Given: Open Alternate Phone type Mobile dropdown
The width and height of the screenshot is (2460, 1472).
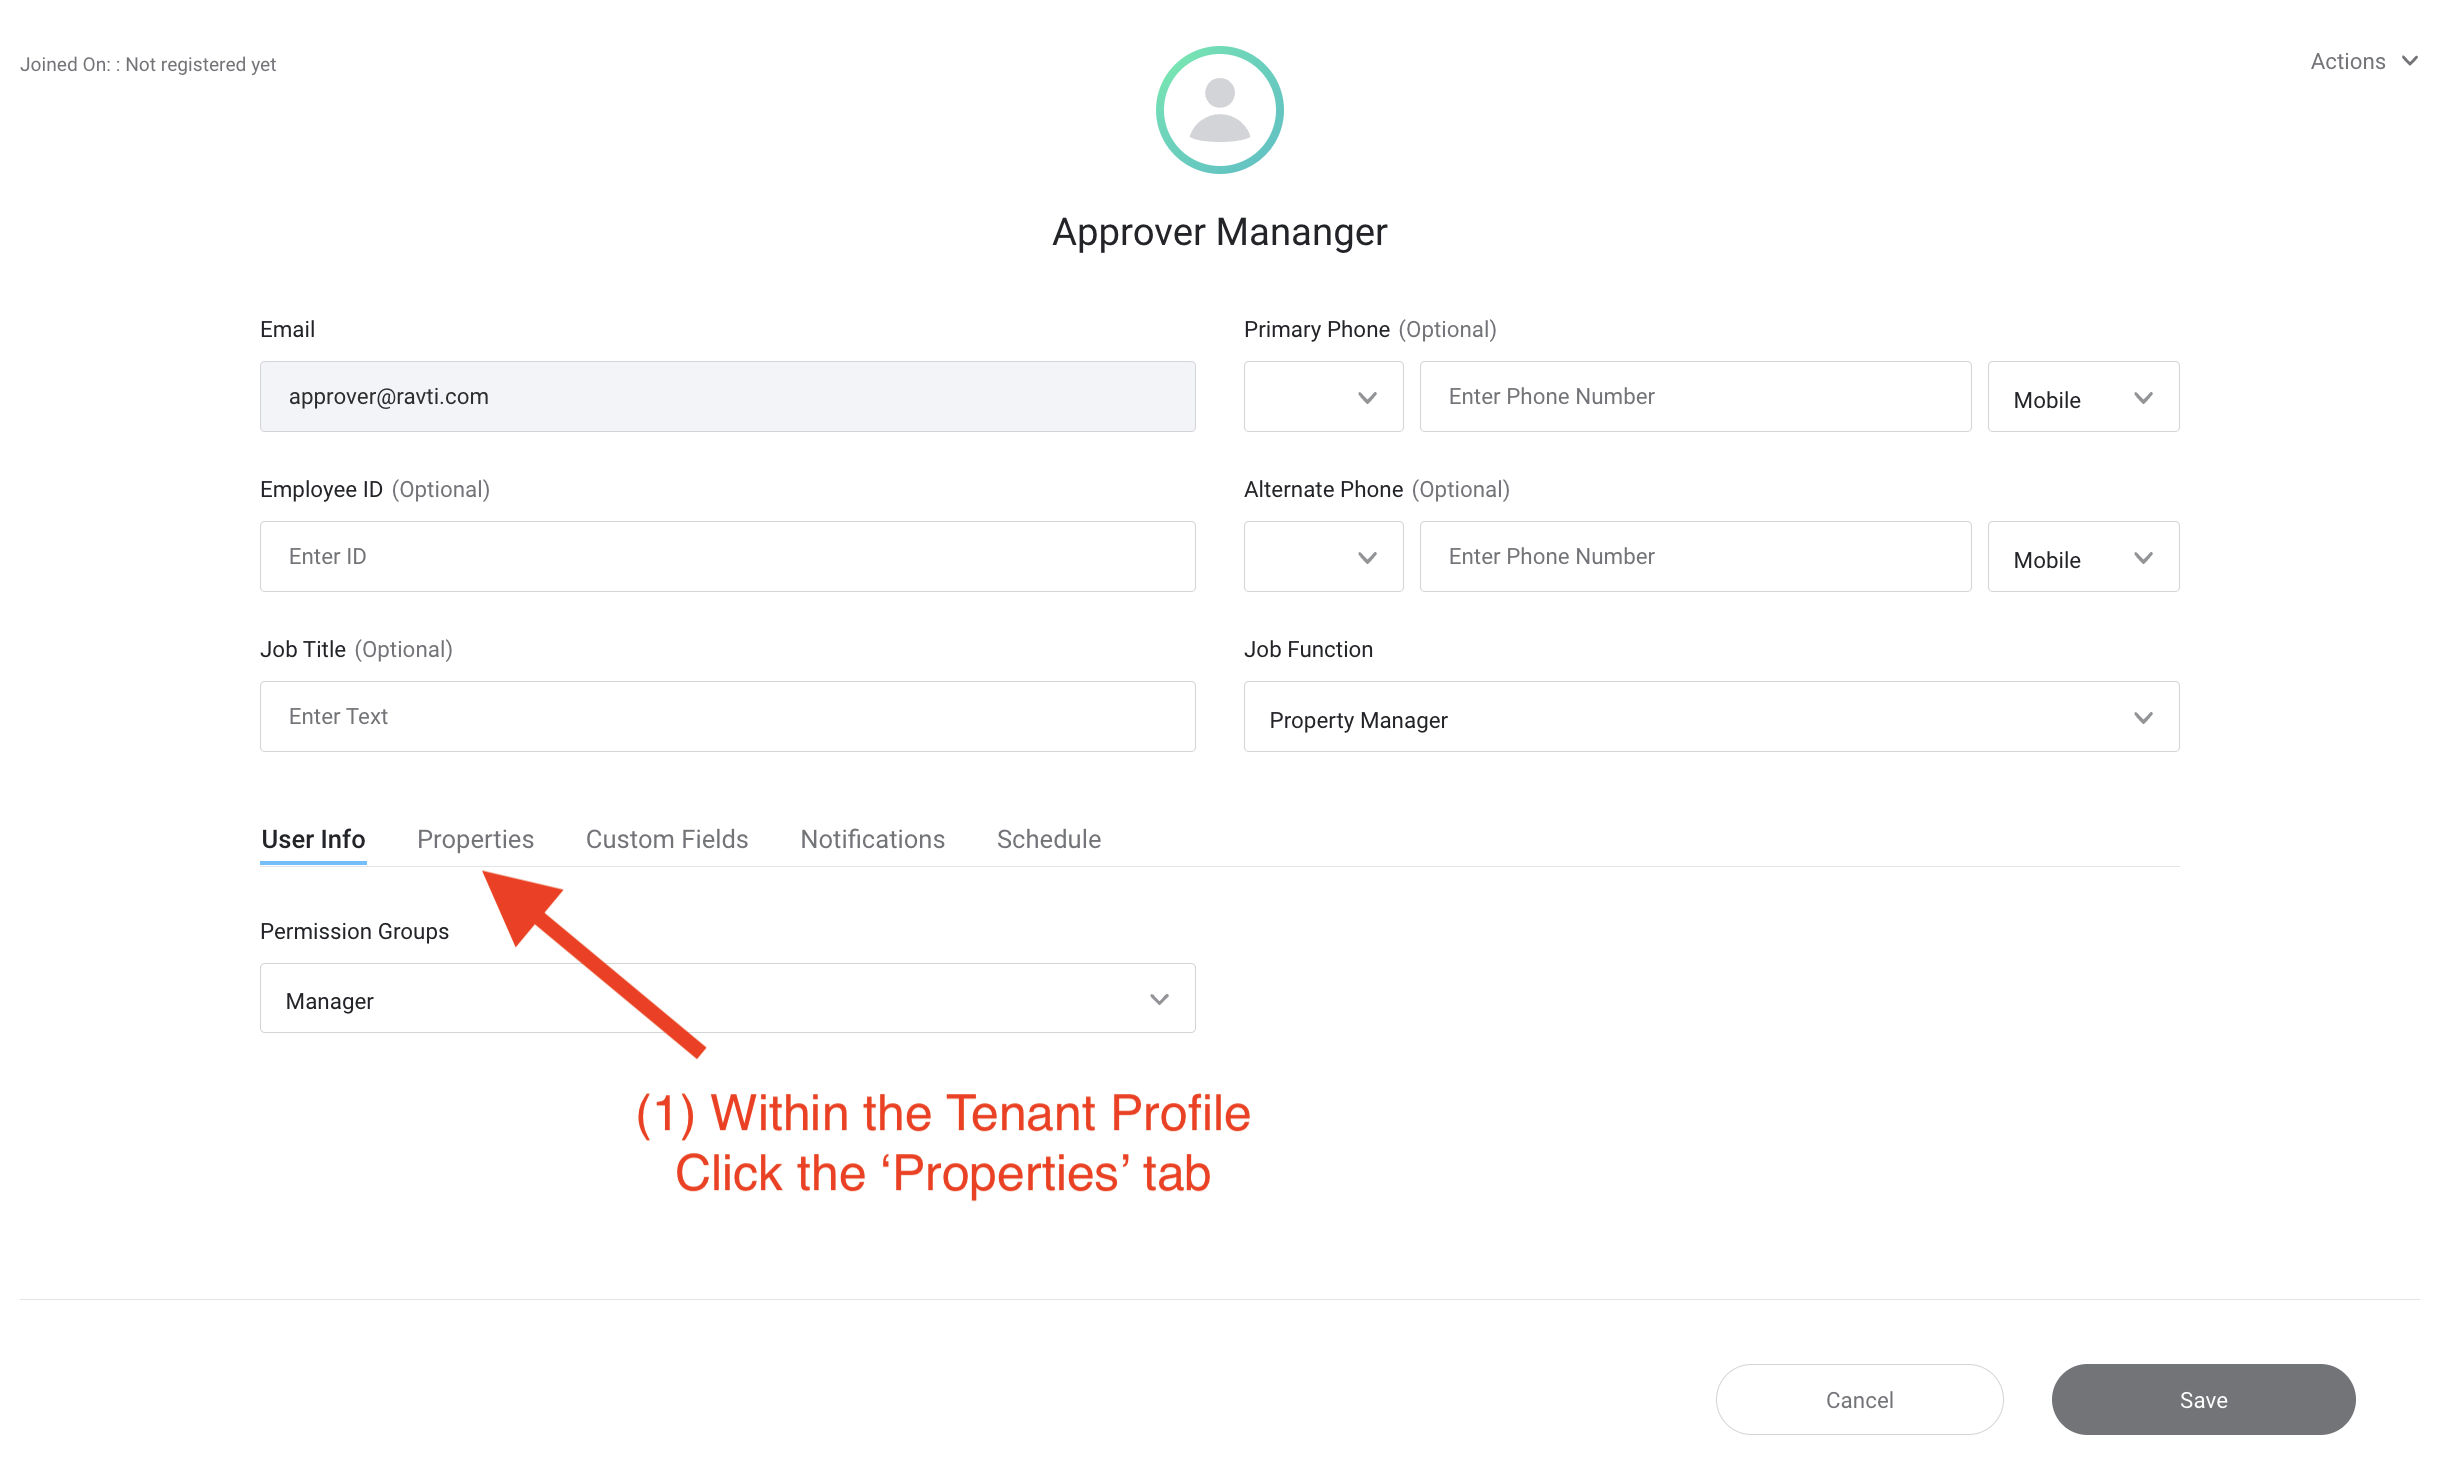Looking at the screenshot, I should click(x=2083, y=557).
